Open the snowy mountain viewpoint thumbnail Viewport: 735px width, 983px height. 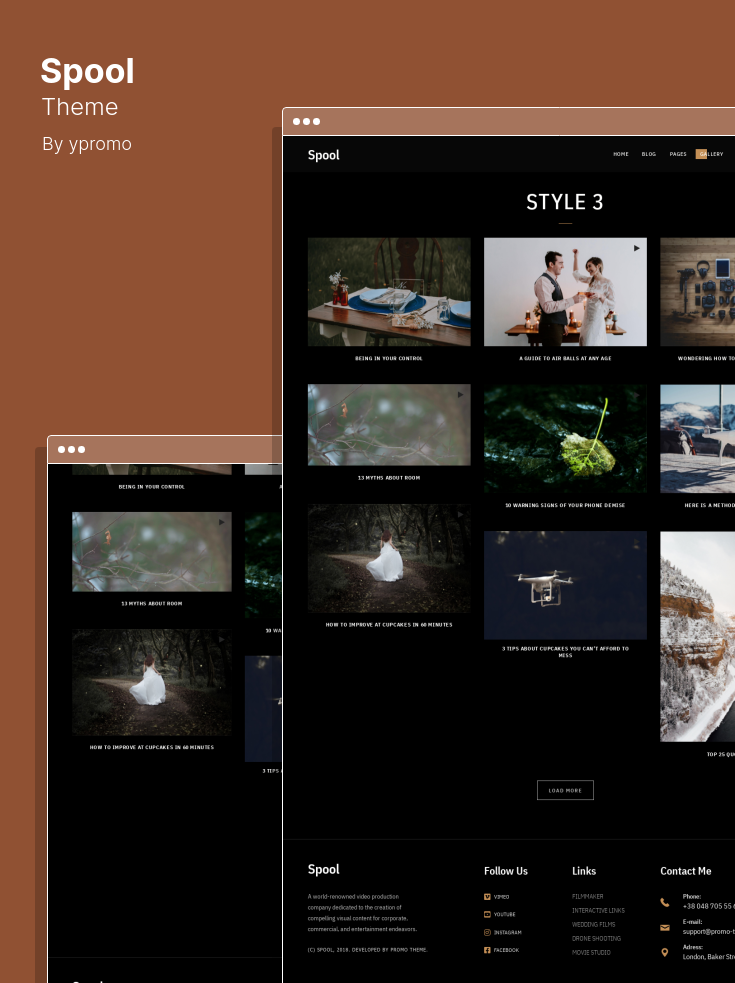pyautogui.click(x=697, y=439)
